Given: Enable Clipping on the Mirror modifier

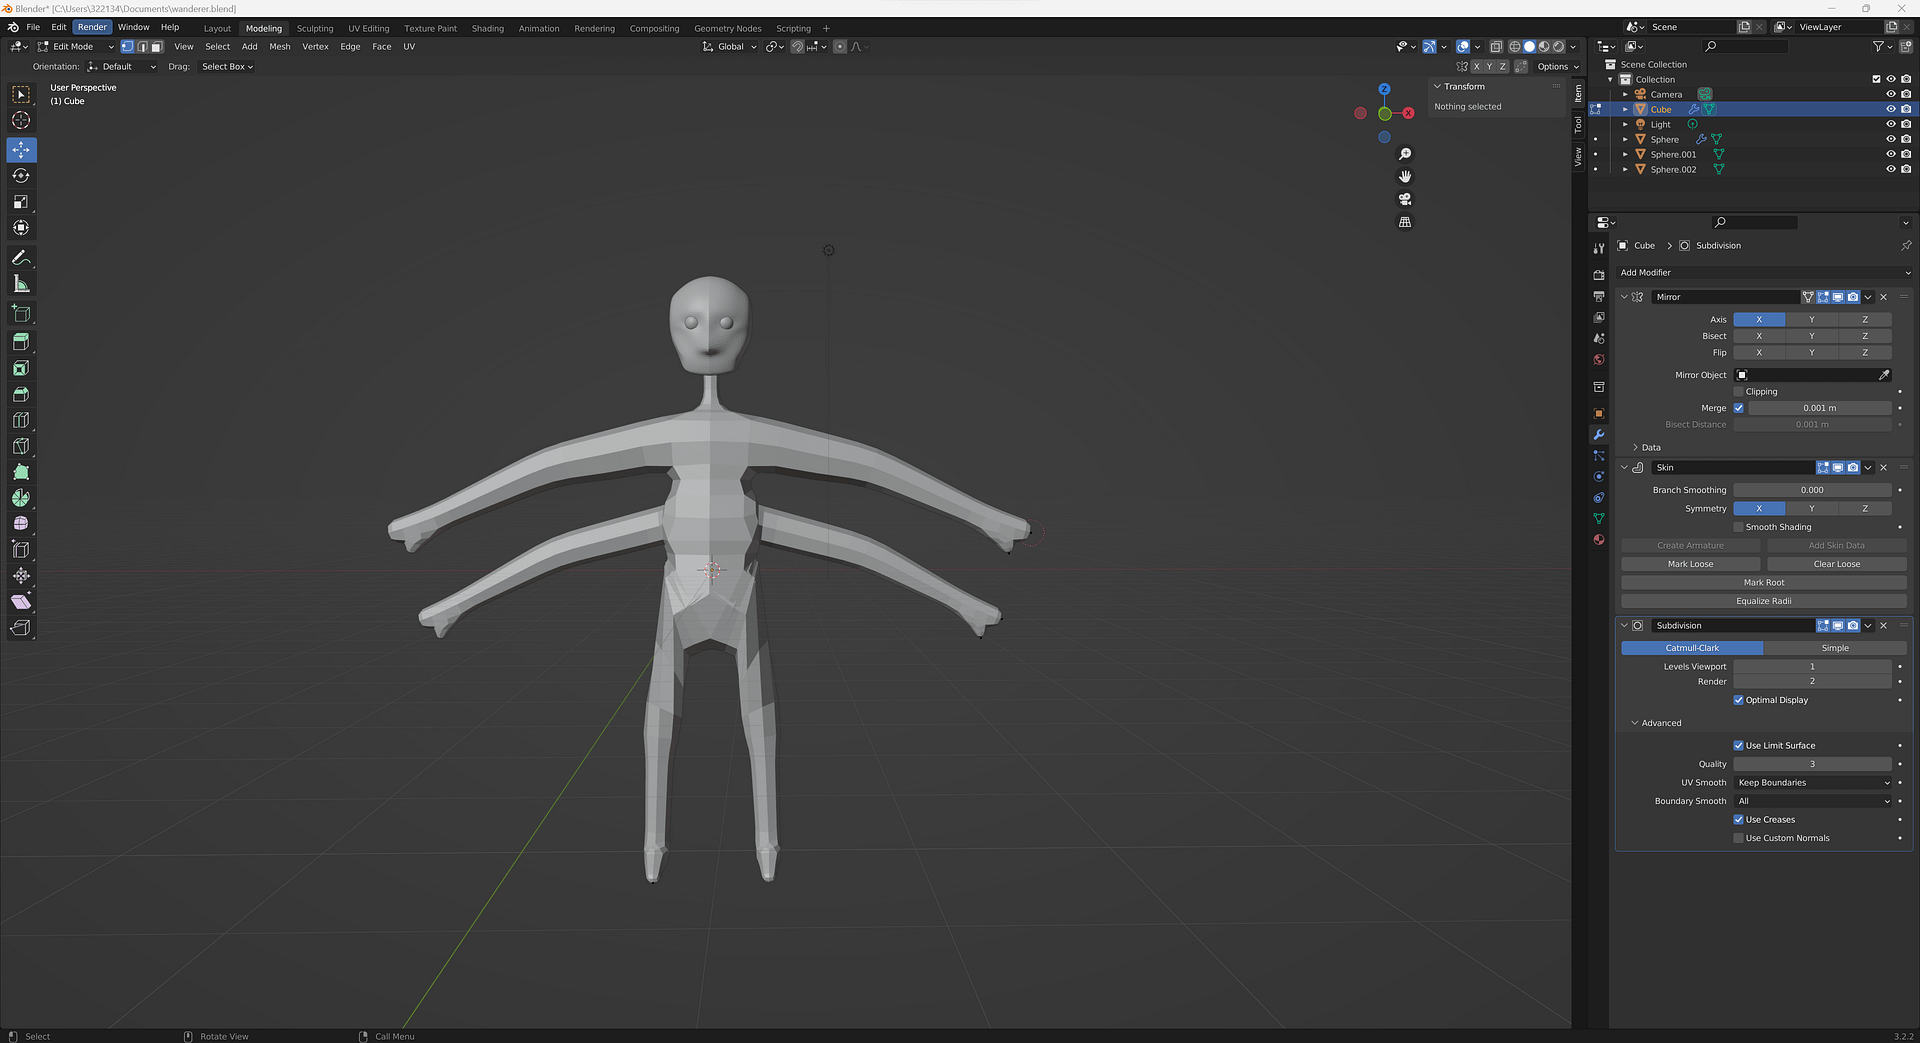Looking at the screenshot, I should [x=1741, y=391].
